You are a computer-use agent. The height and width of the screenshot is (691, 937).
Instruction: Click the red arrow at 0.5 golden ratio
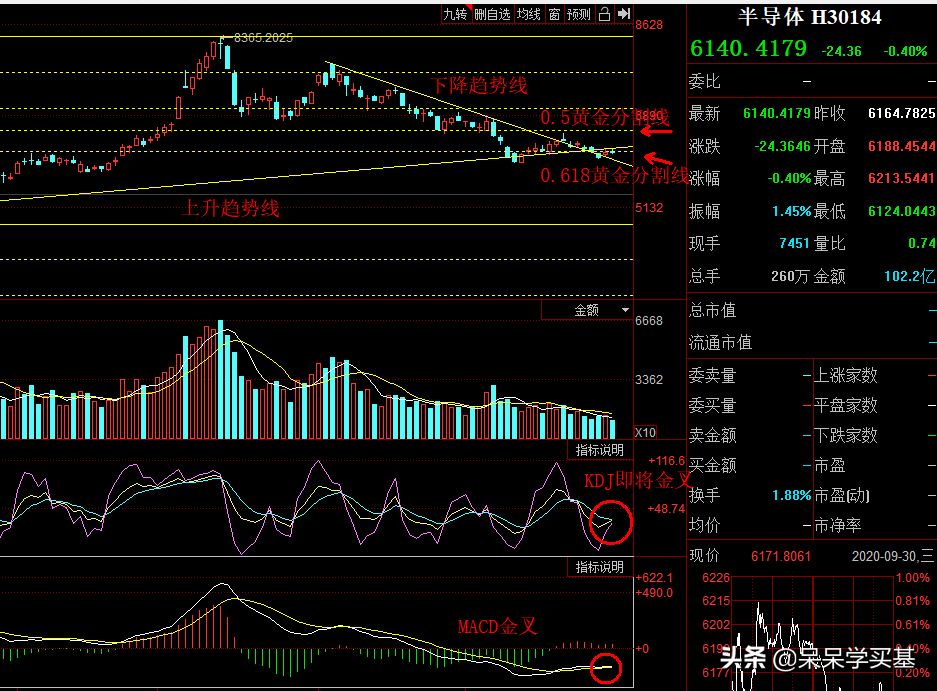click(656, 131)
